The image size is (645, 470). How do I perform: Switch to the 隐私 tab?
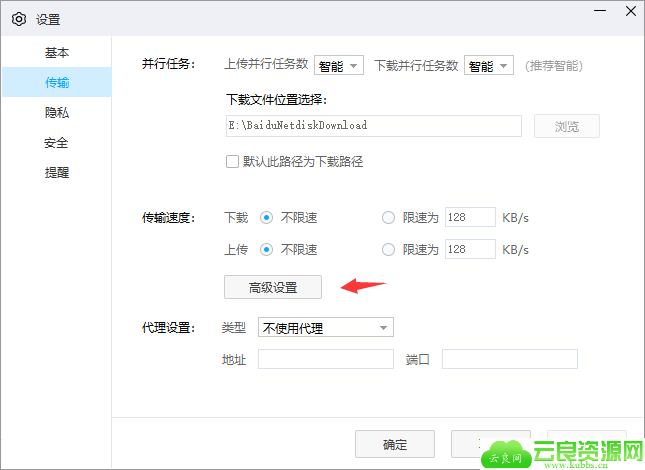(57, 112)
